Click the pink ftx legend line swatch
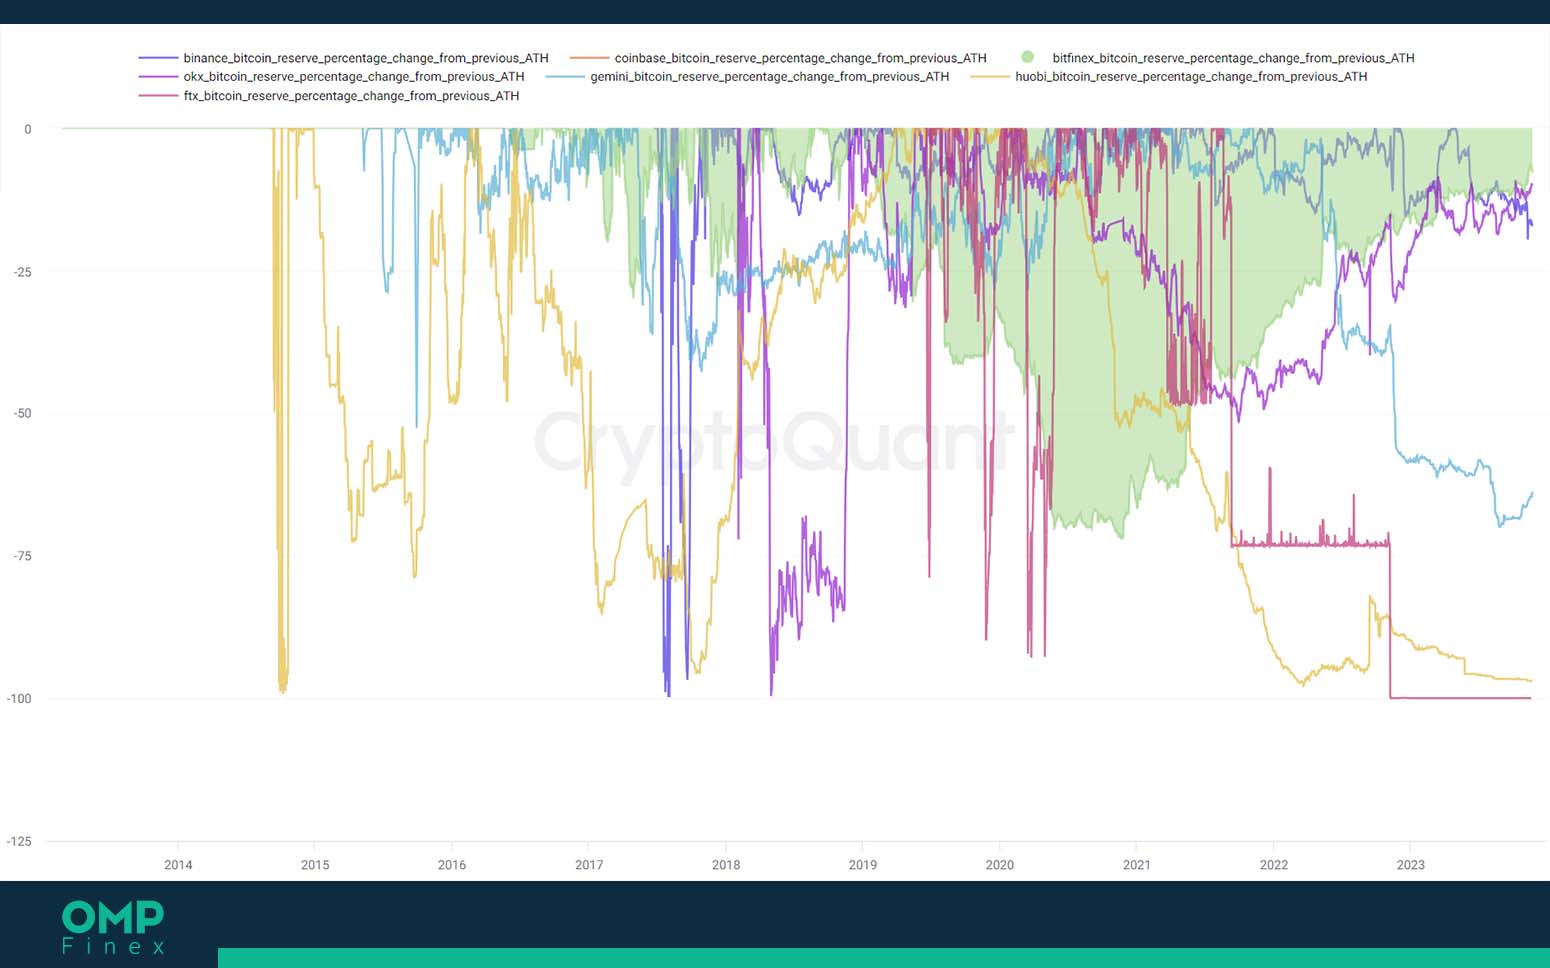Image resolution: width=1550 pixels, height=968 pixels. tap(158, 96)
